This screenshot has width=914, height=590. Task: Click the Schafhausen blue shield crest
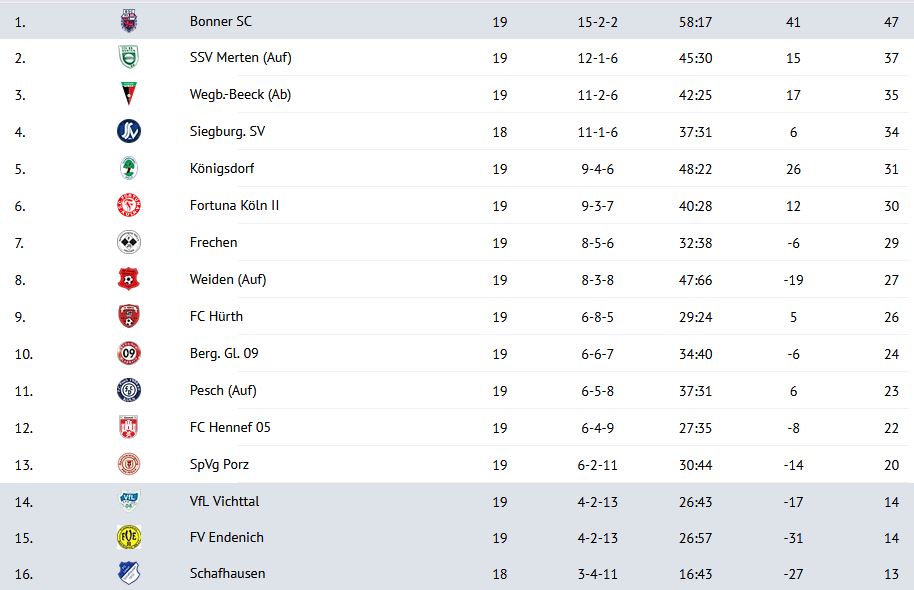coord(128,573)
